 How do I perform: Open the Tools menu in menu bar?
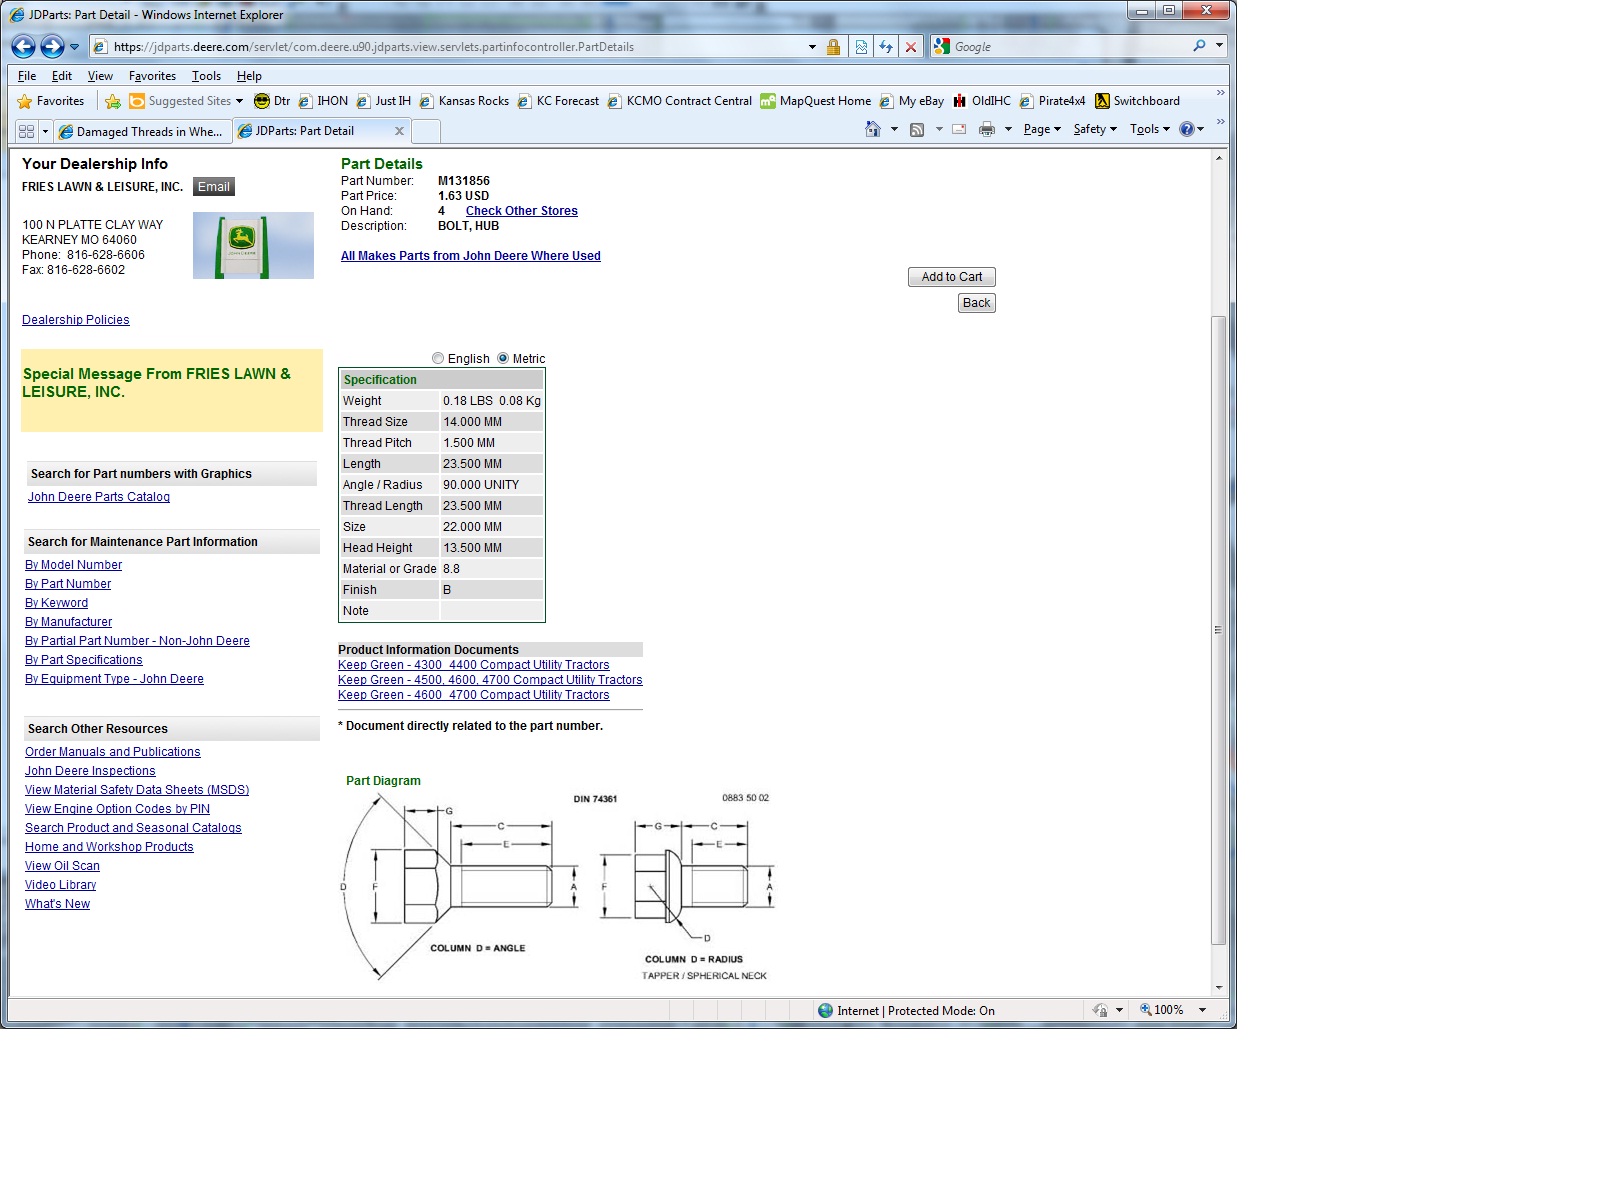[206, 76]
